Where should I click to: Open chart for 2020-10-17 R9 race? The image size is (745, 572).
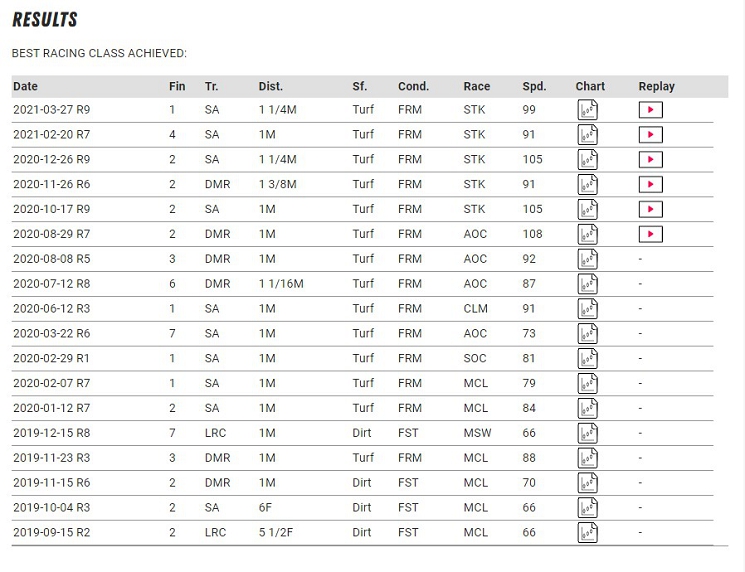(587, 209)
